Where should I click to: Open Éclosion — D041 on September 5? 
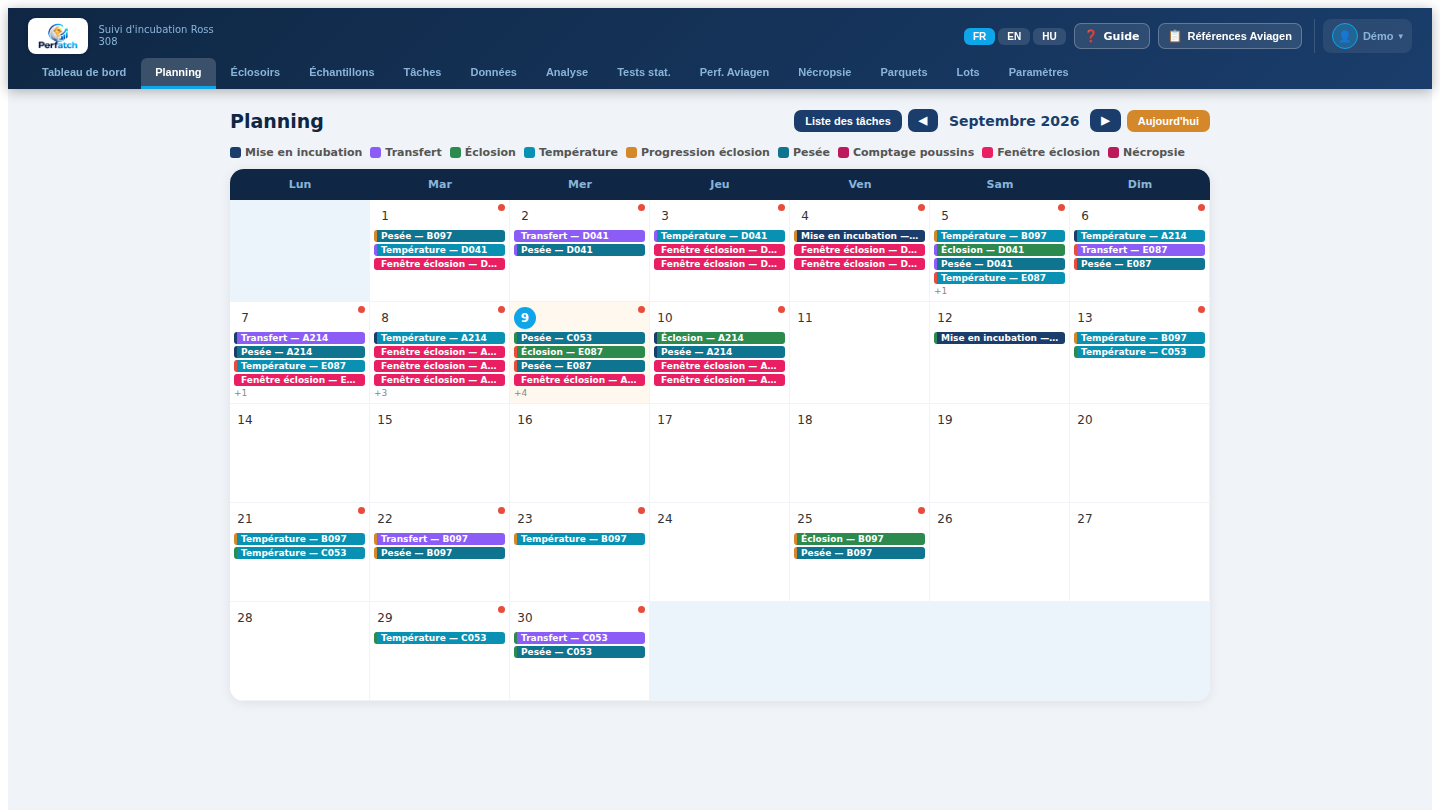pyautogui.click(x=1000, y=250)
